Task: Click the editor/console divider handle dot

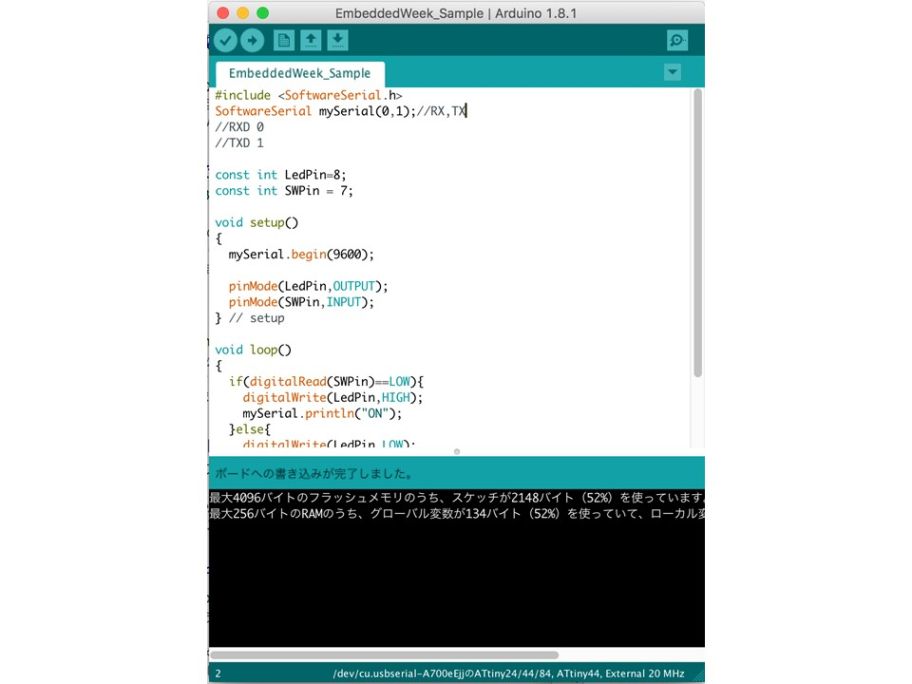Action: click(457, 451)
